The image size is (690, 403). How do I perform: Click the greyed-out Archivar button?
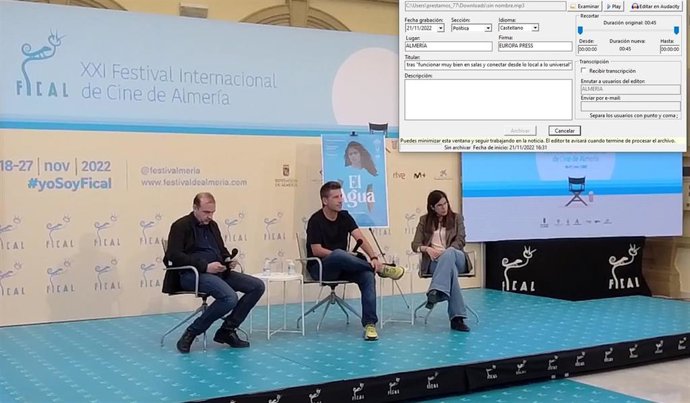click(x=520, y=131)
